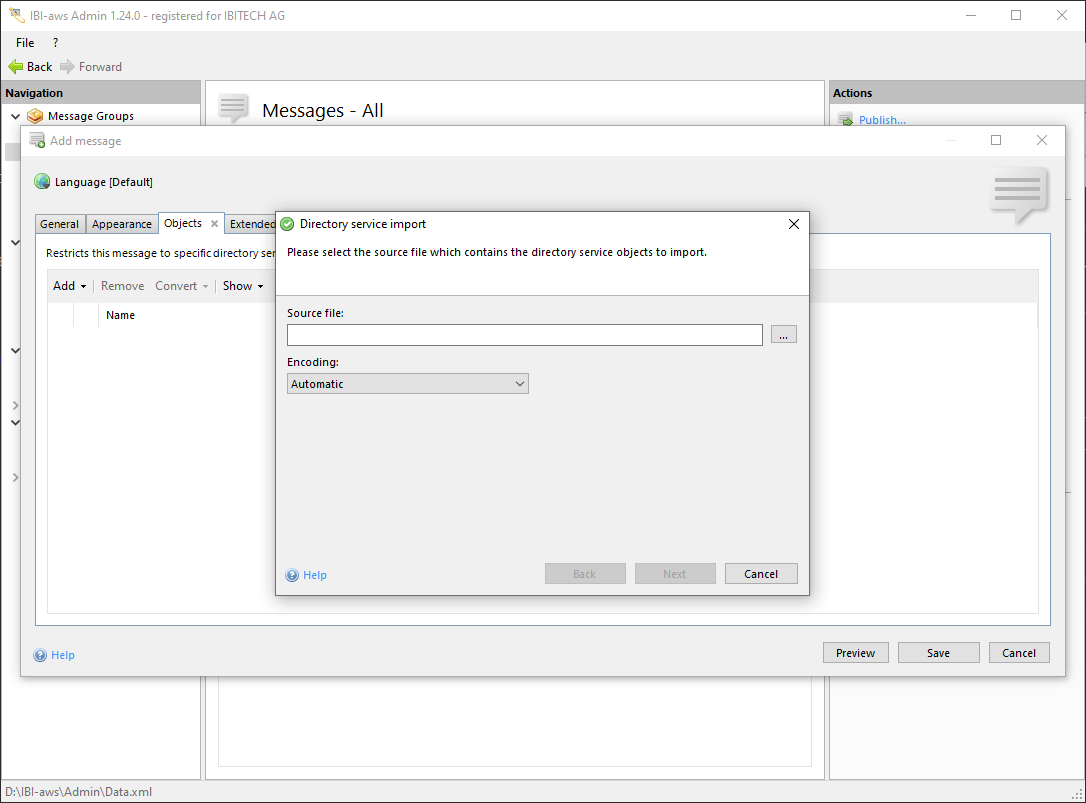This screenshot has width=1086, height=803.
Task: Click the Save button in Add message
Action: 938,653
